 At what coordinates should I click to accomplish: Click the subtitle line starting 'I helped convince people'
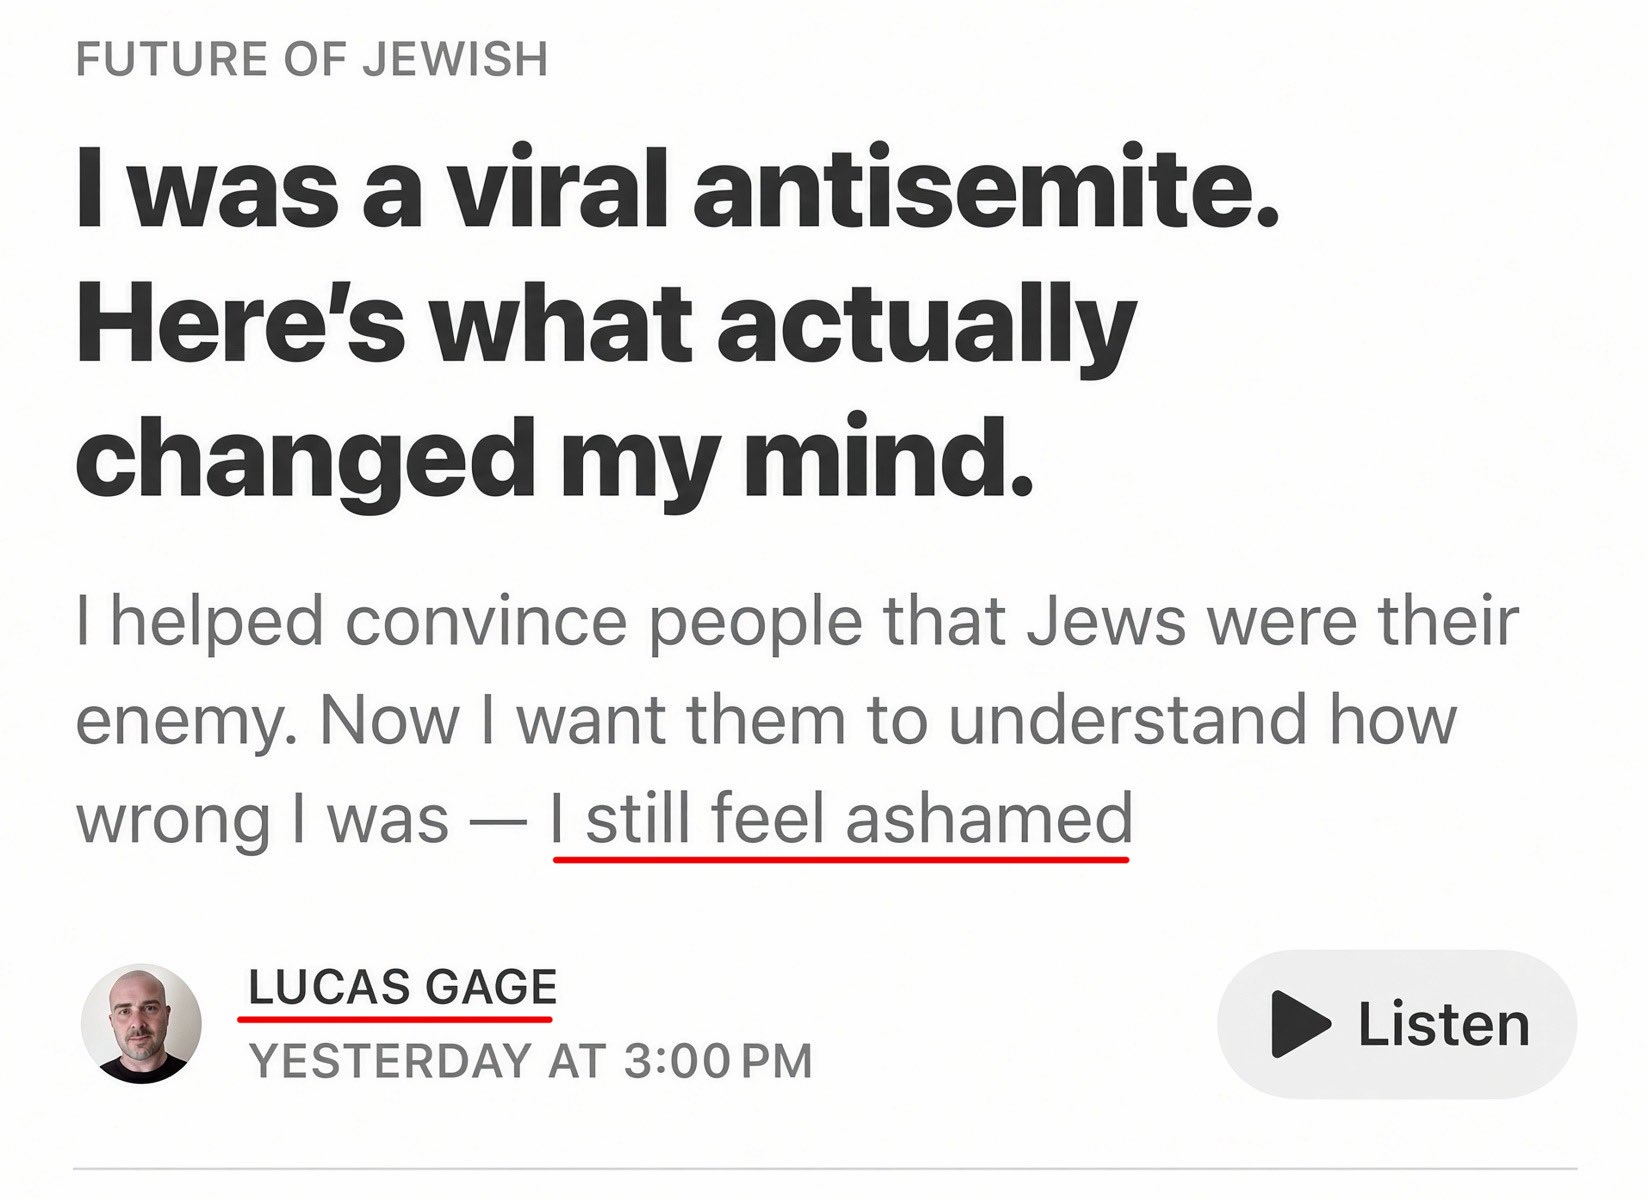[x=797, y=622]
